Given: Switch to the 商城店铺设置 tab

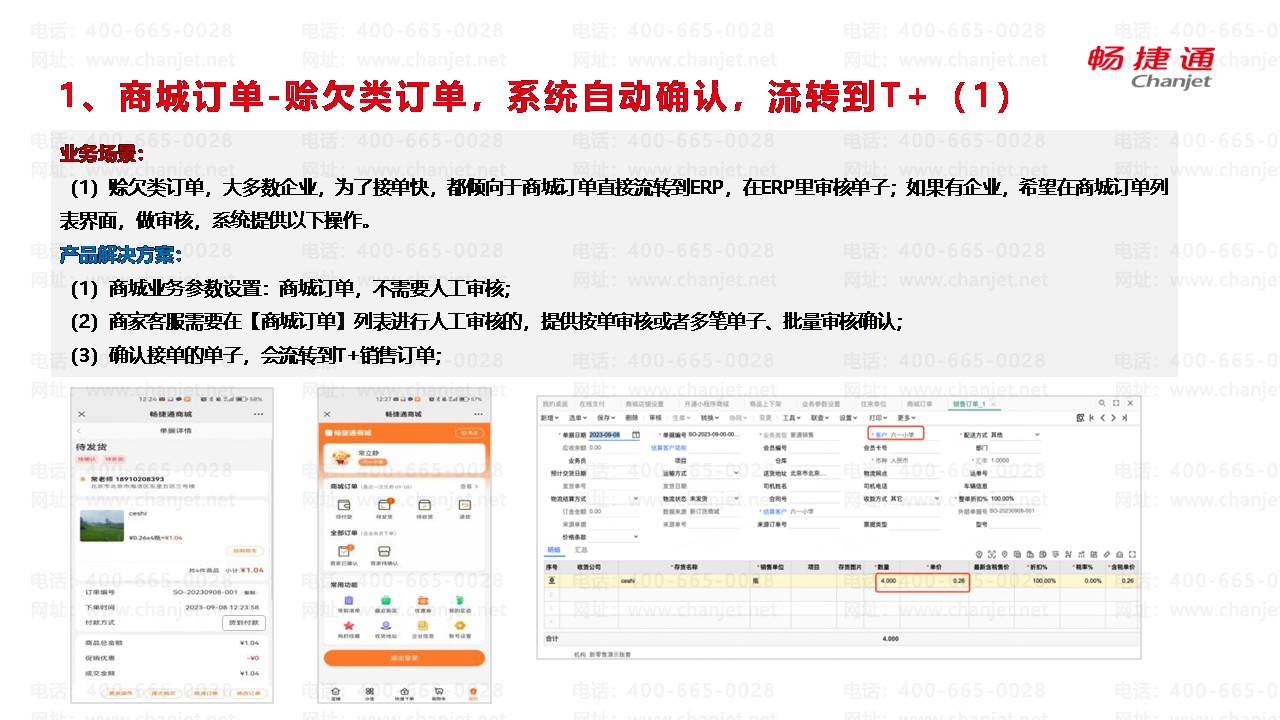Looking at the screenshot, I should click(643, 403).
